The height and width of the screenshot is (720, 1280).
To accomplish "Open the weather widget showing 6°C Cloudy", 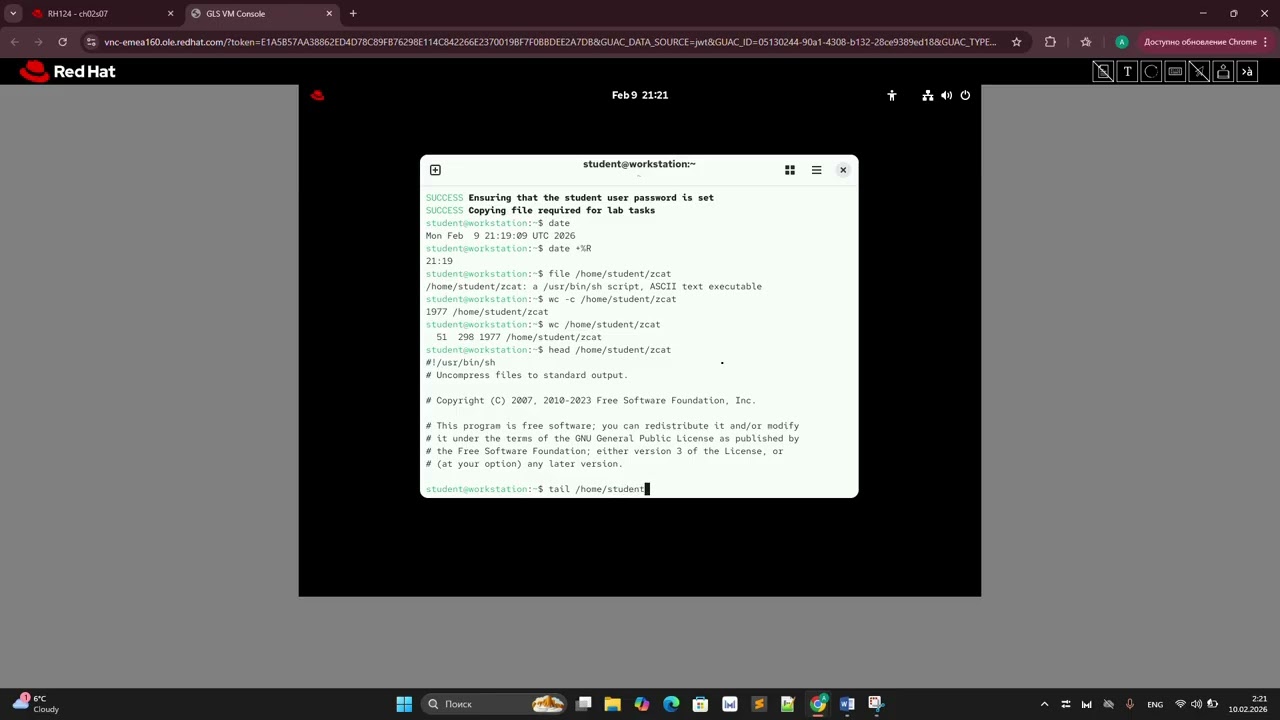I will (x=36, y=704).
